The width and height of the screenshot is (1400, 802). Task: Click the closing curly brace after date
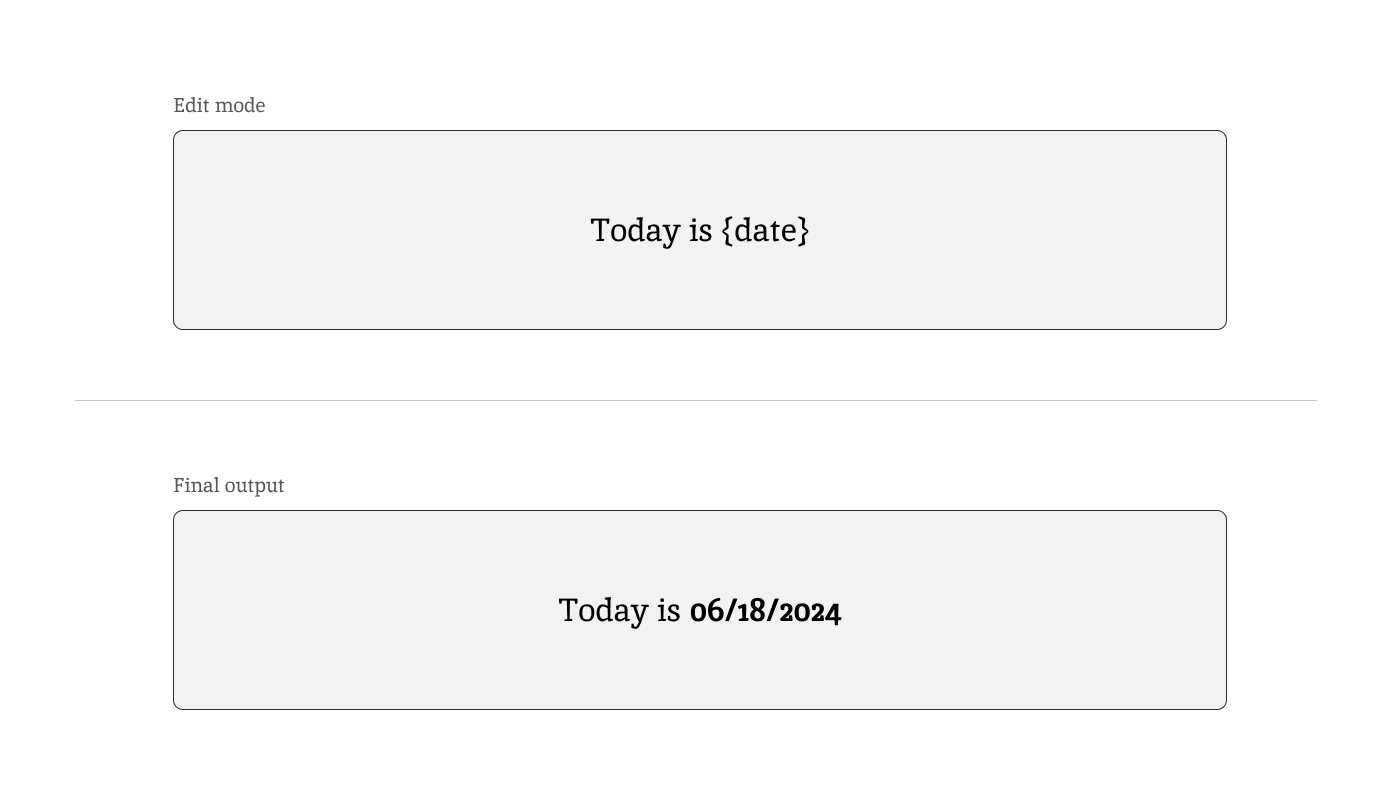[x=804, y=231]
